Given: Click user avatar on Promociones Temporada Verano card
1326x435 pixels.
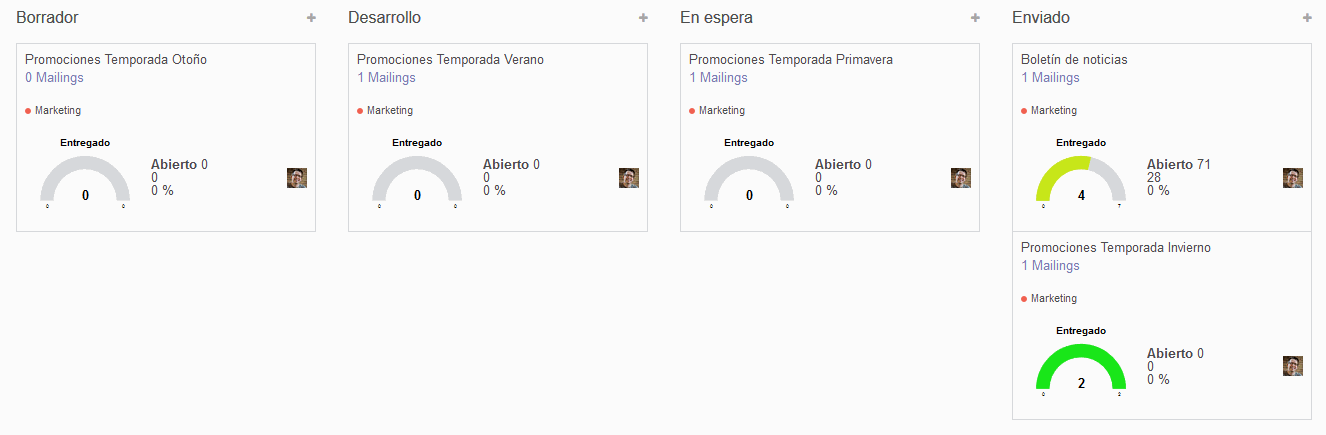Looking at the screenshot, I should [629, 178].
